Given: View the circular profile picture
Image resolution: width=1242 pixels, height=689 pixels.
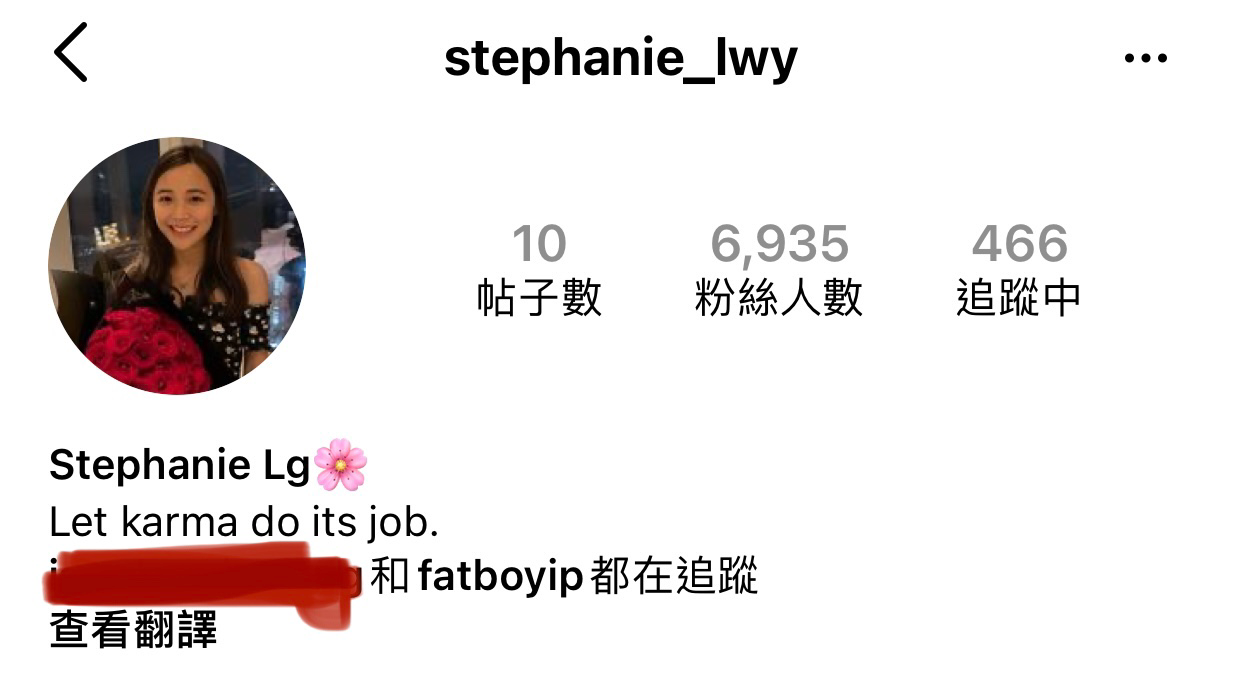Looking at the screenshot, I should tap(177, 266).
